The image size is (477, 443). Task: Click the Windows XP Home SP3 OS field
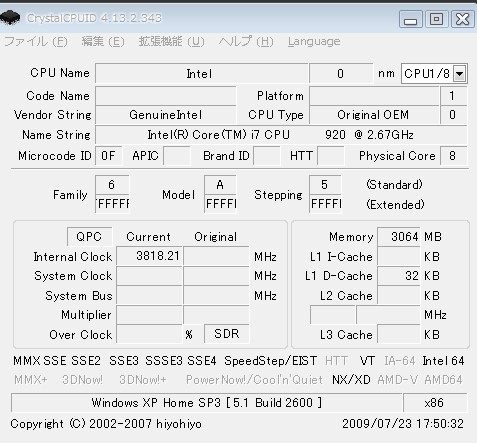click(206, 403)
